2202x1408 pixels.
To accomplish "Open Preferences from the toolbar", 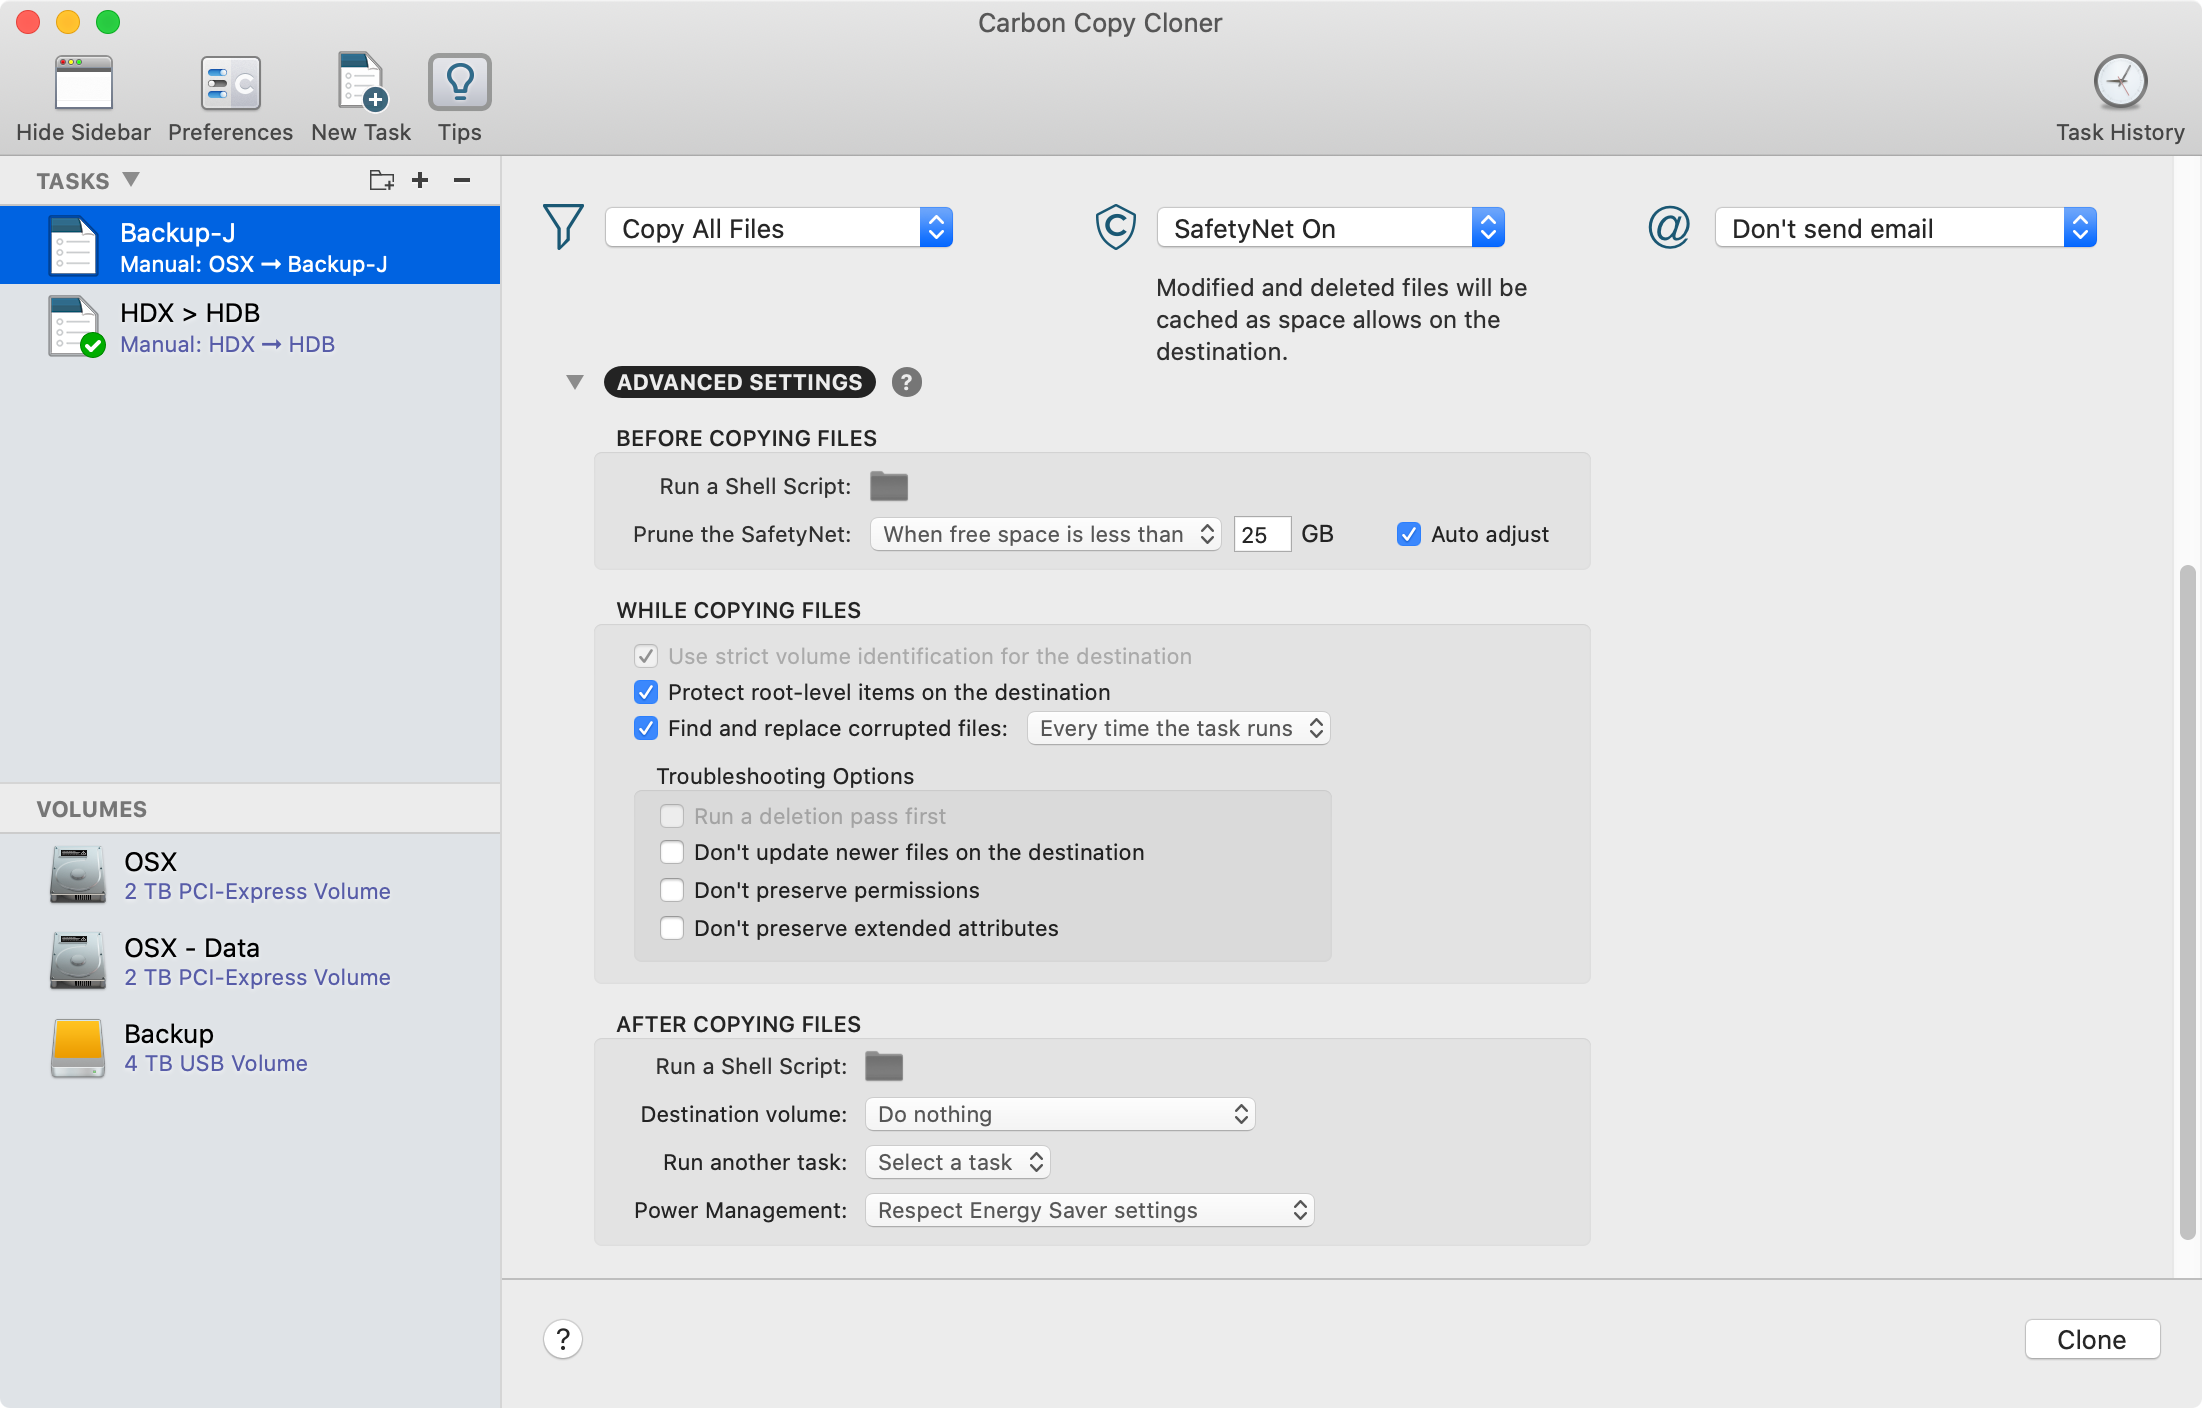I will point(230,83).
